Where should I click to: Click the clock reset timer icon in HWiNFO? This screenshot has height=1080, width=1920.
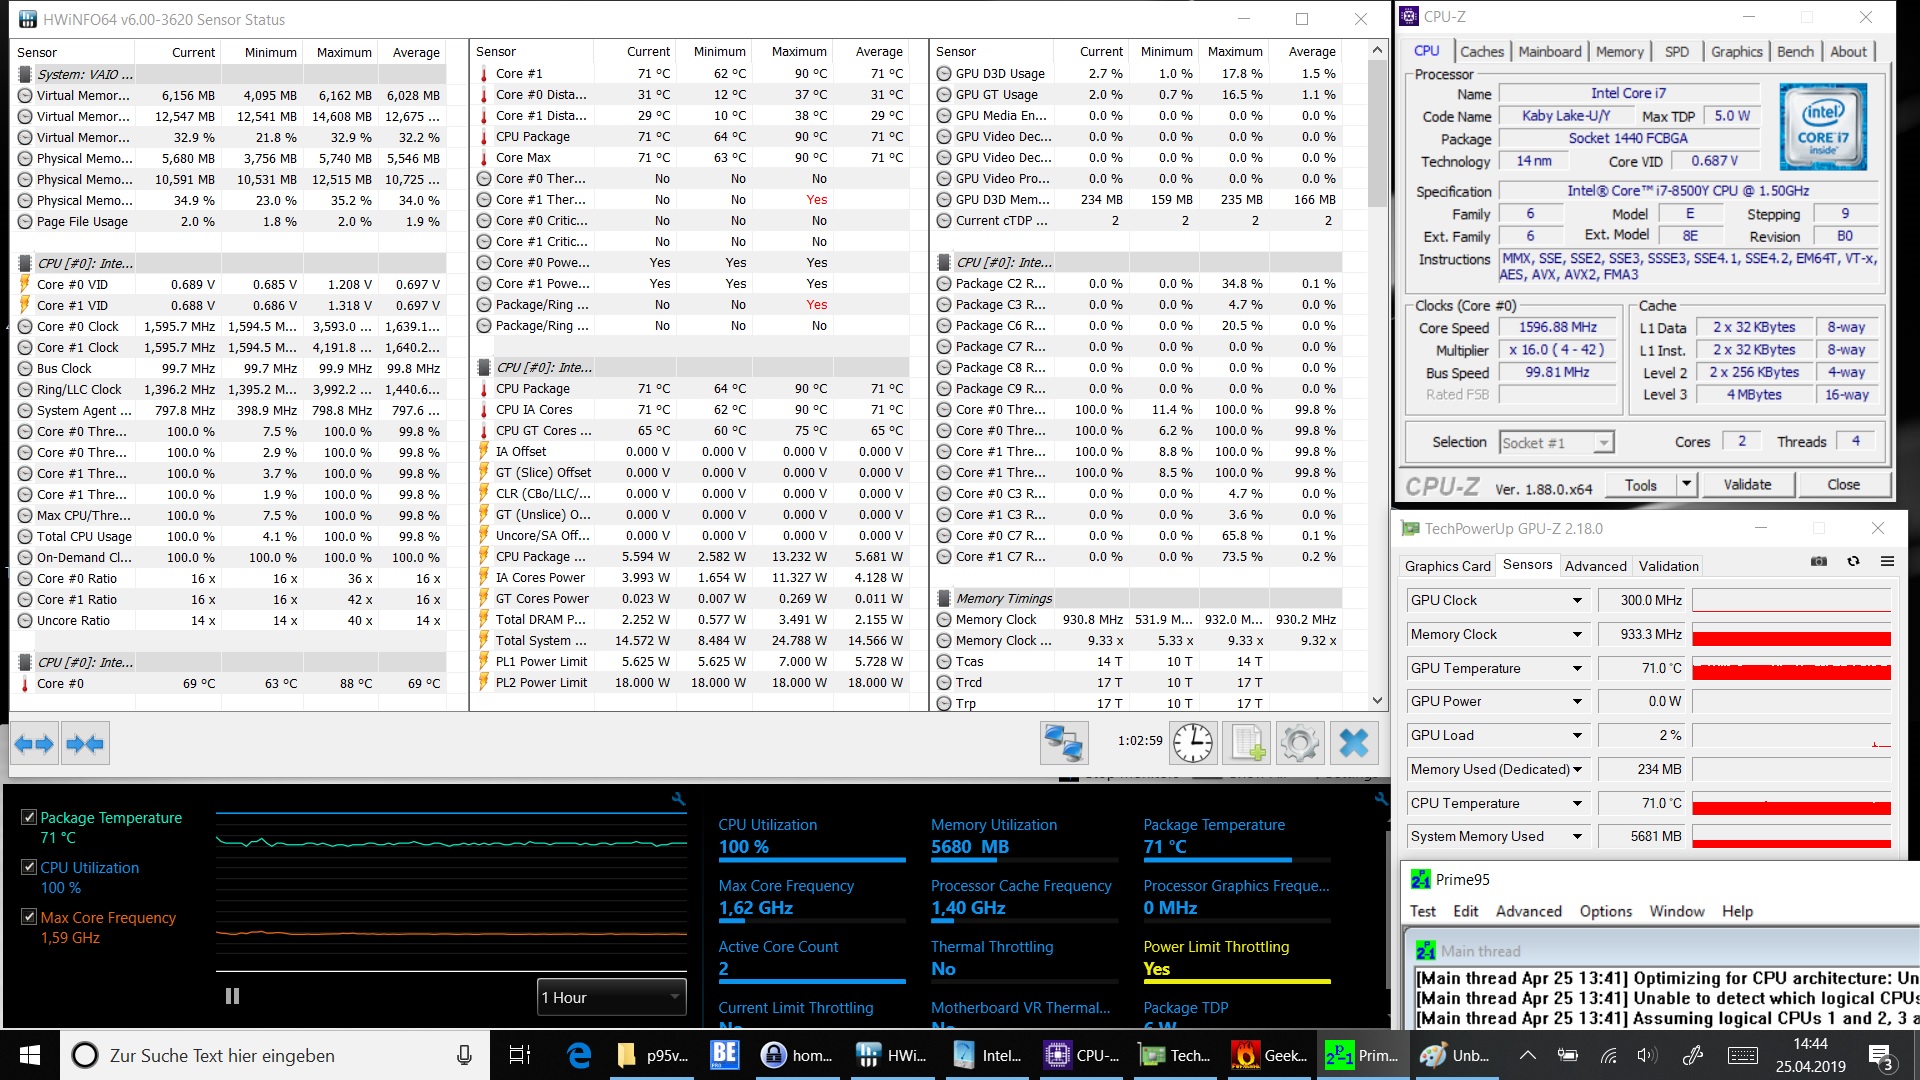1192,743
